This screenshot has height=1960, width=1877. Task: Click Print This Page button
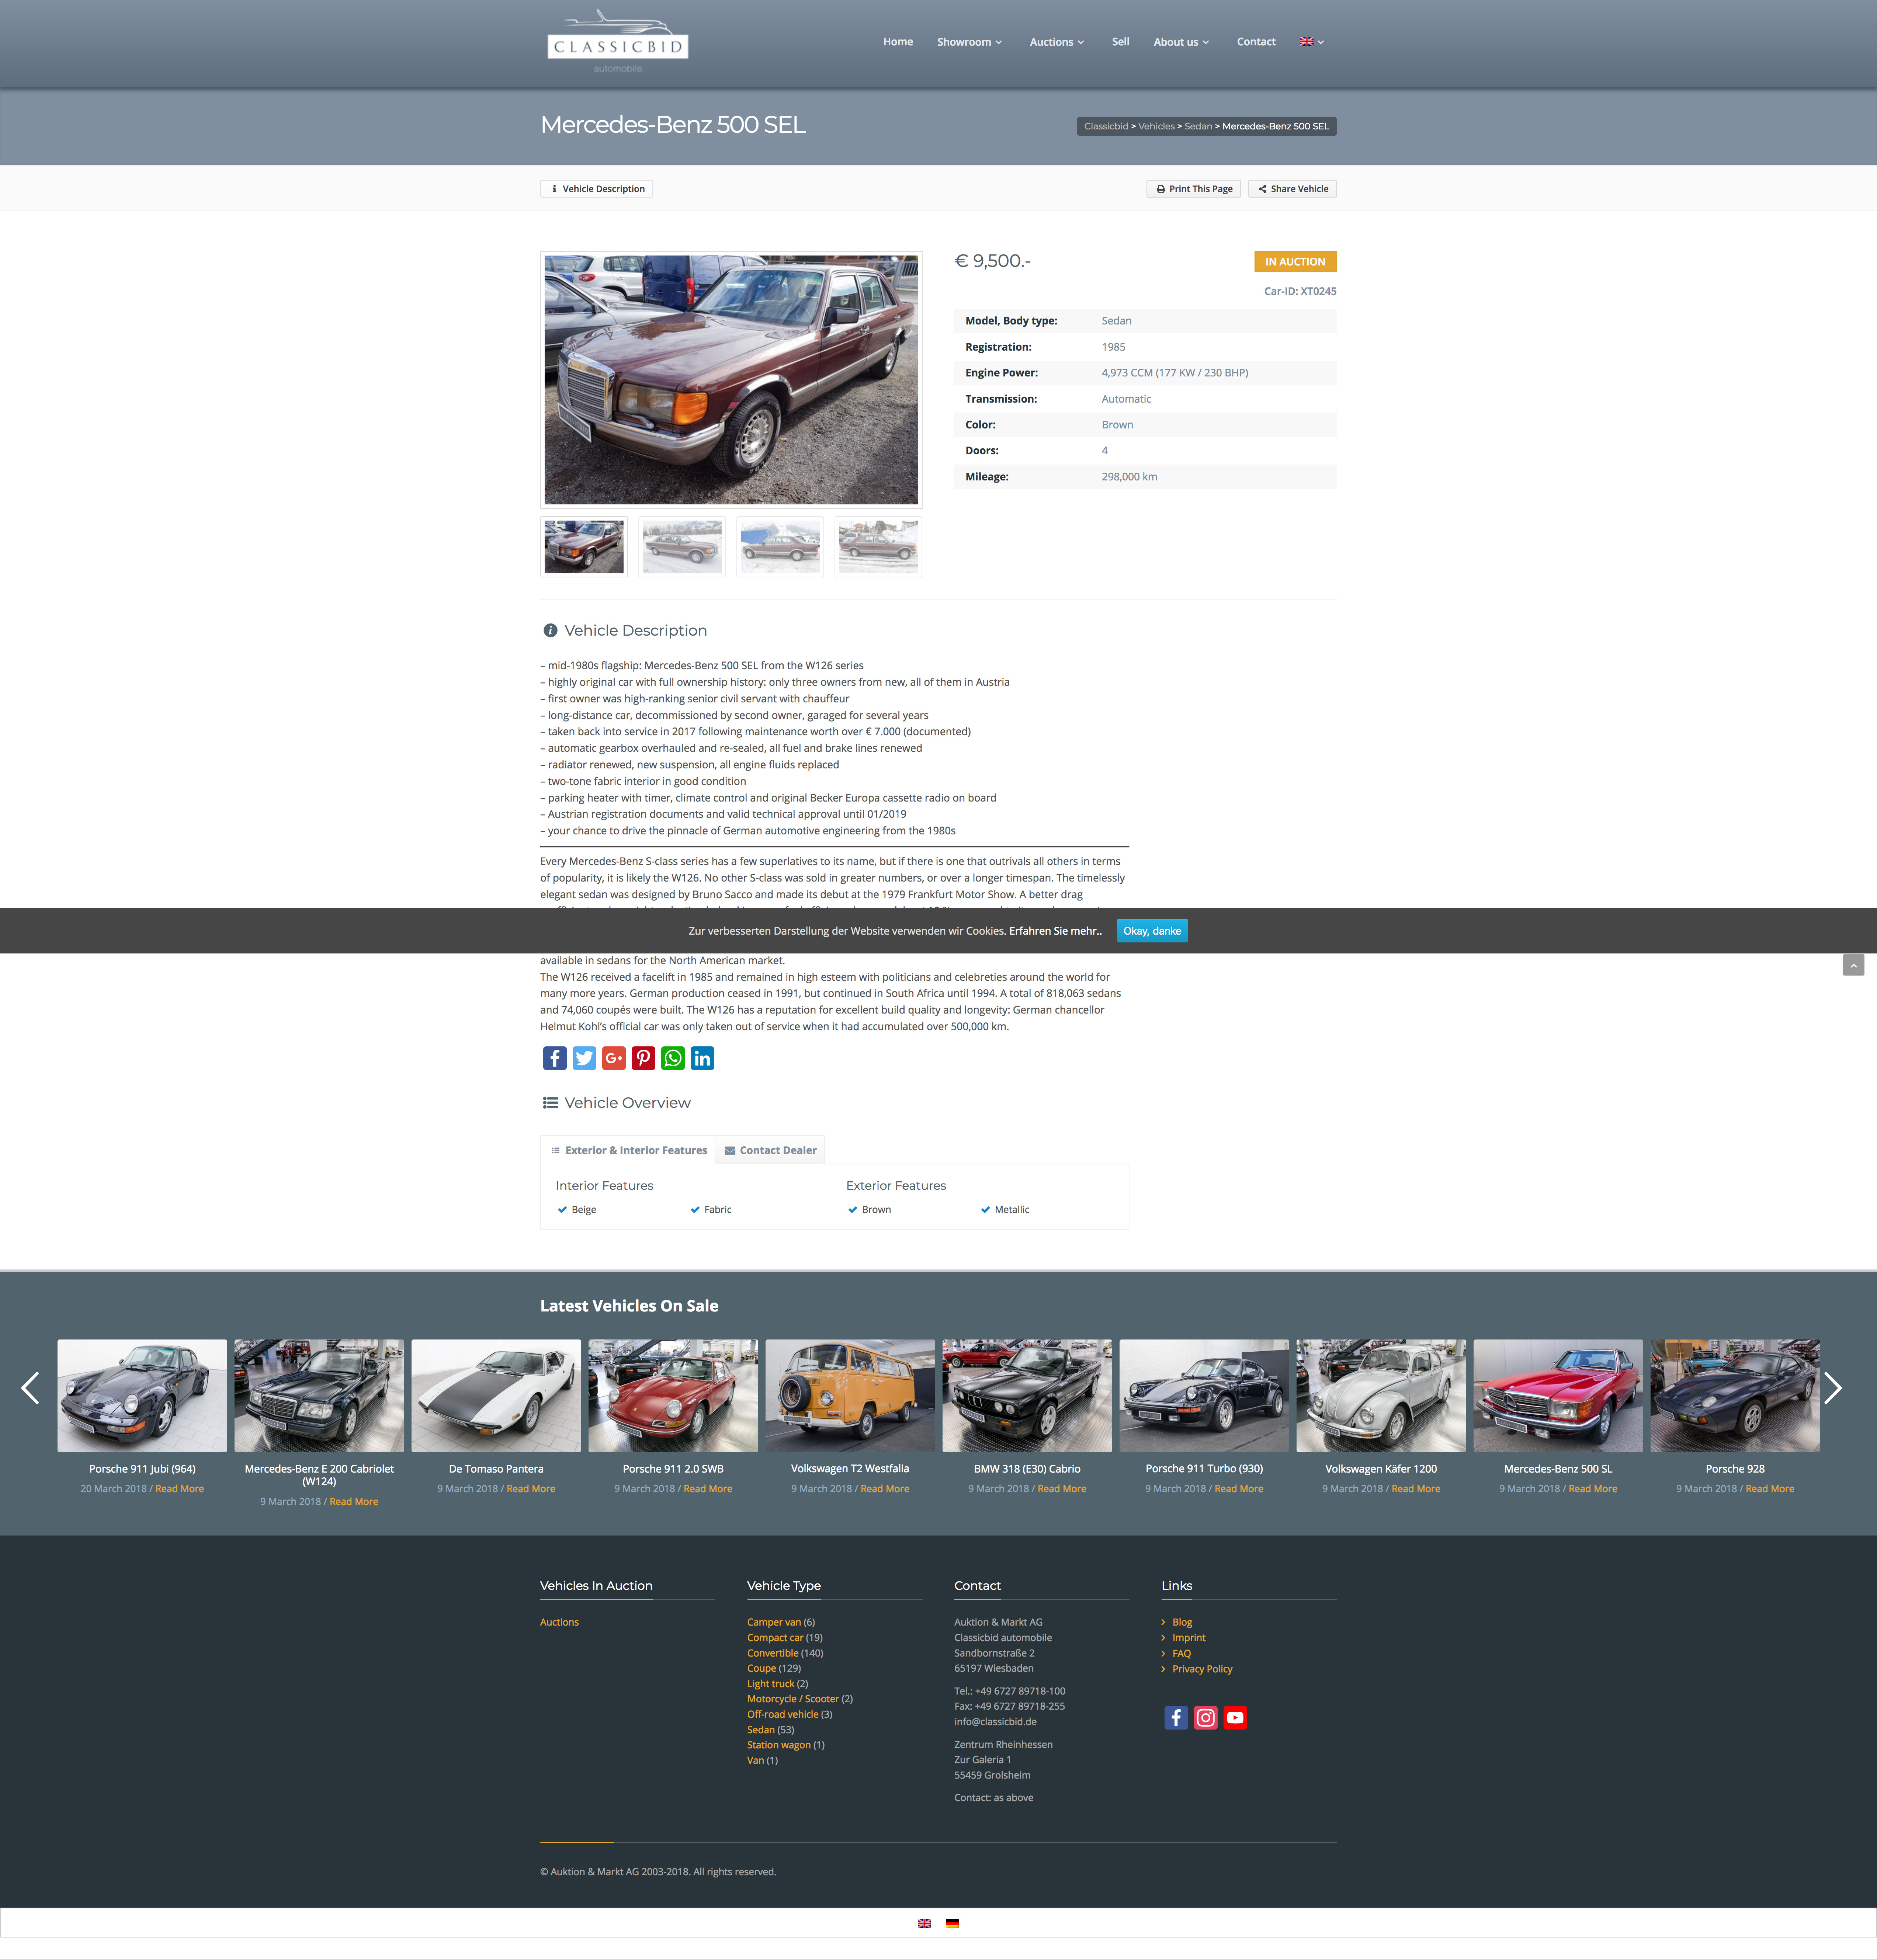pyautogui.click(x=1194, y=189)
